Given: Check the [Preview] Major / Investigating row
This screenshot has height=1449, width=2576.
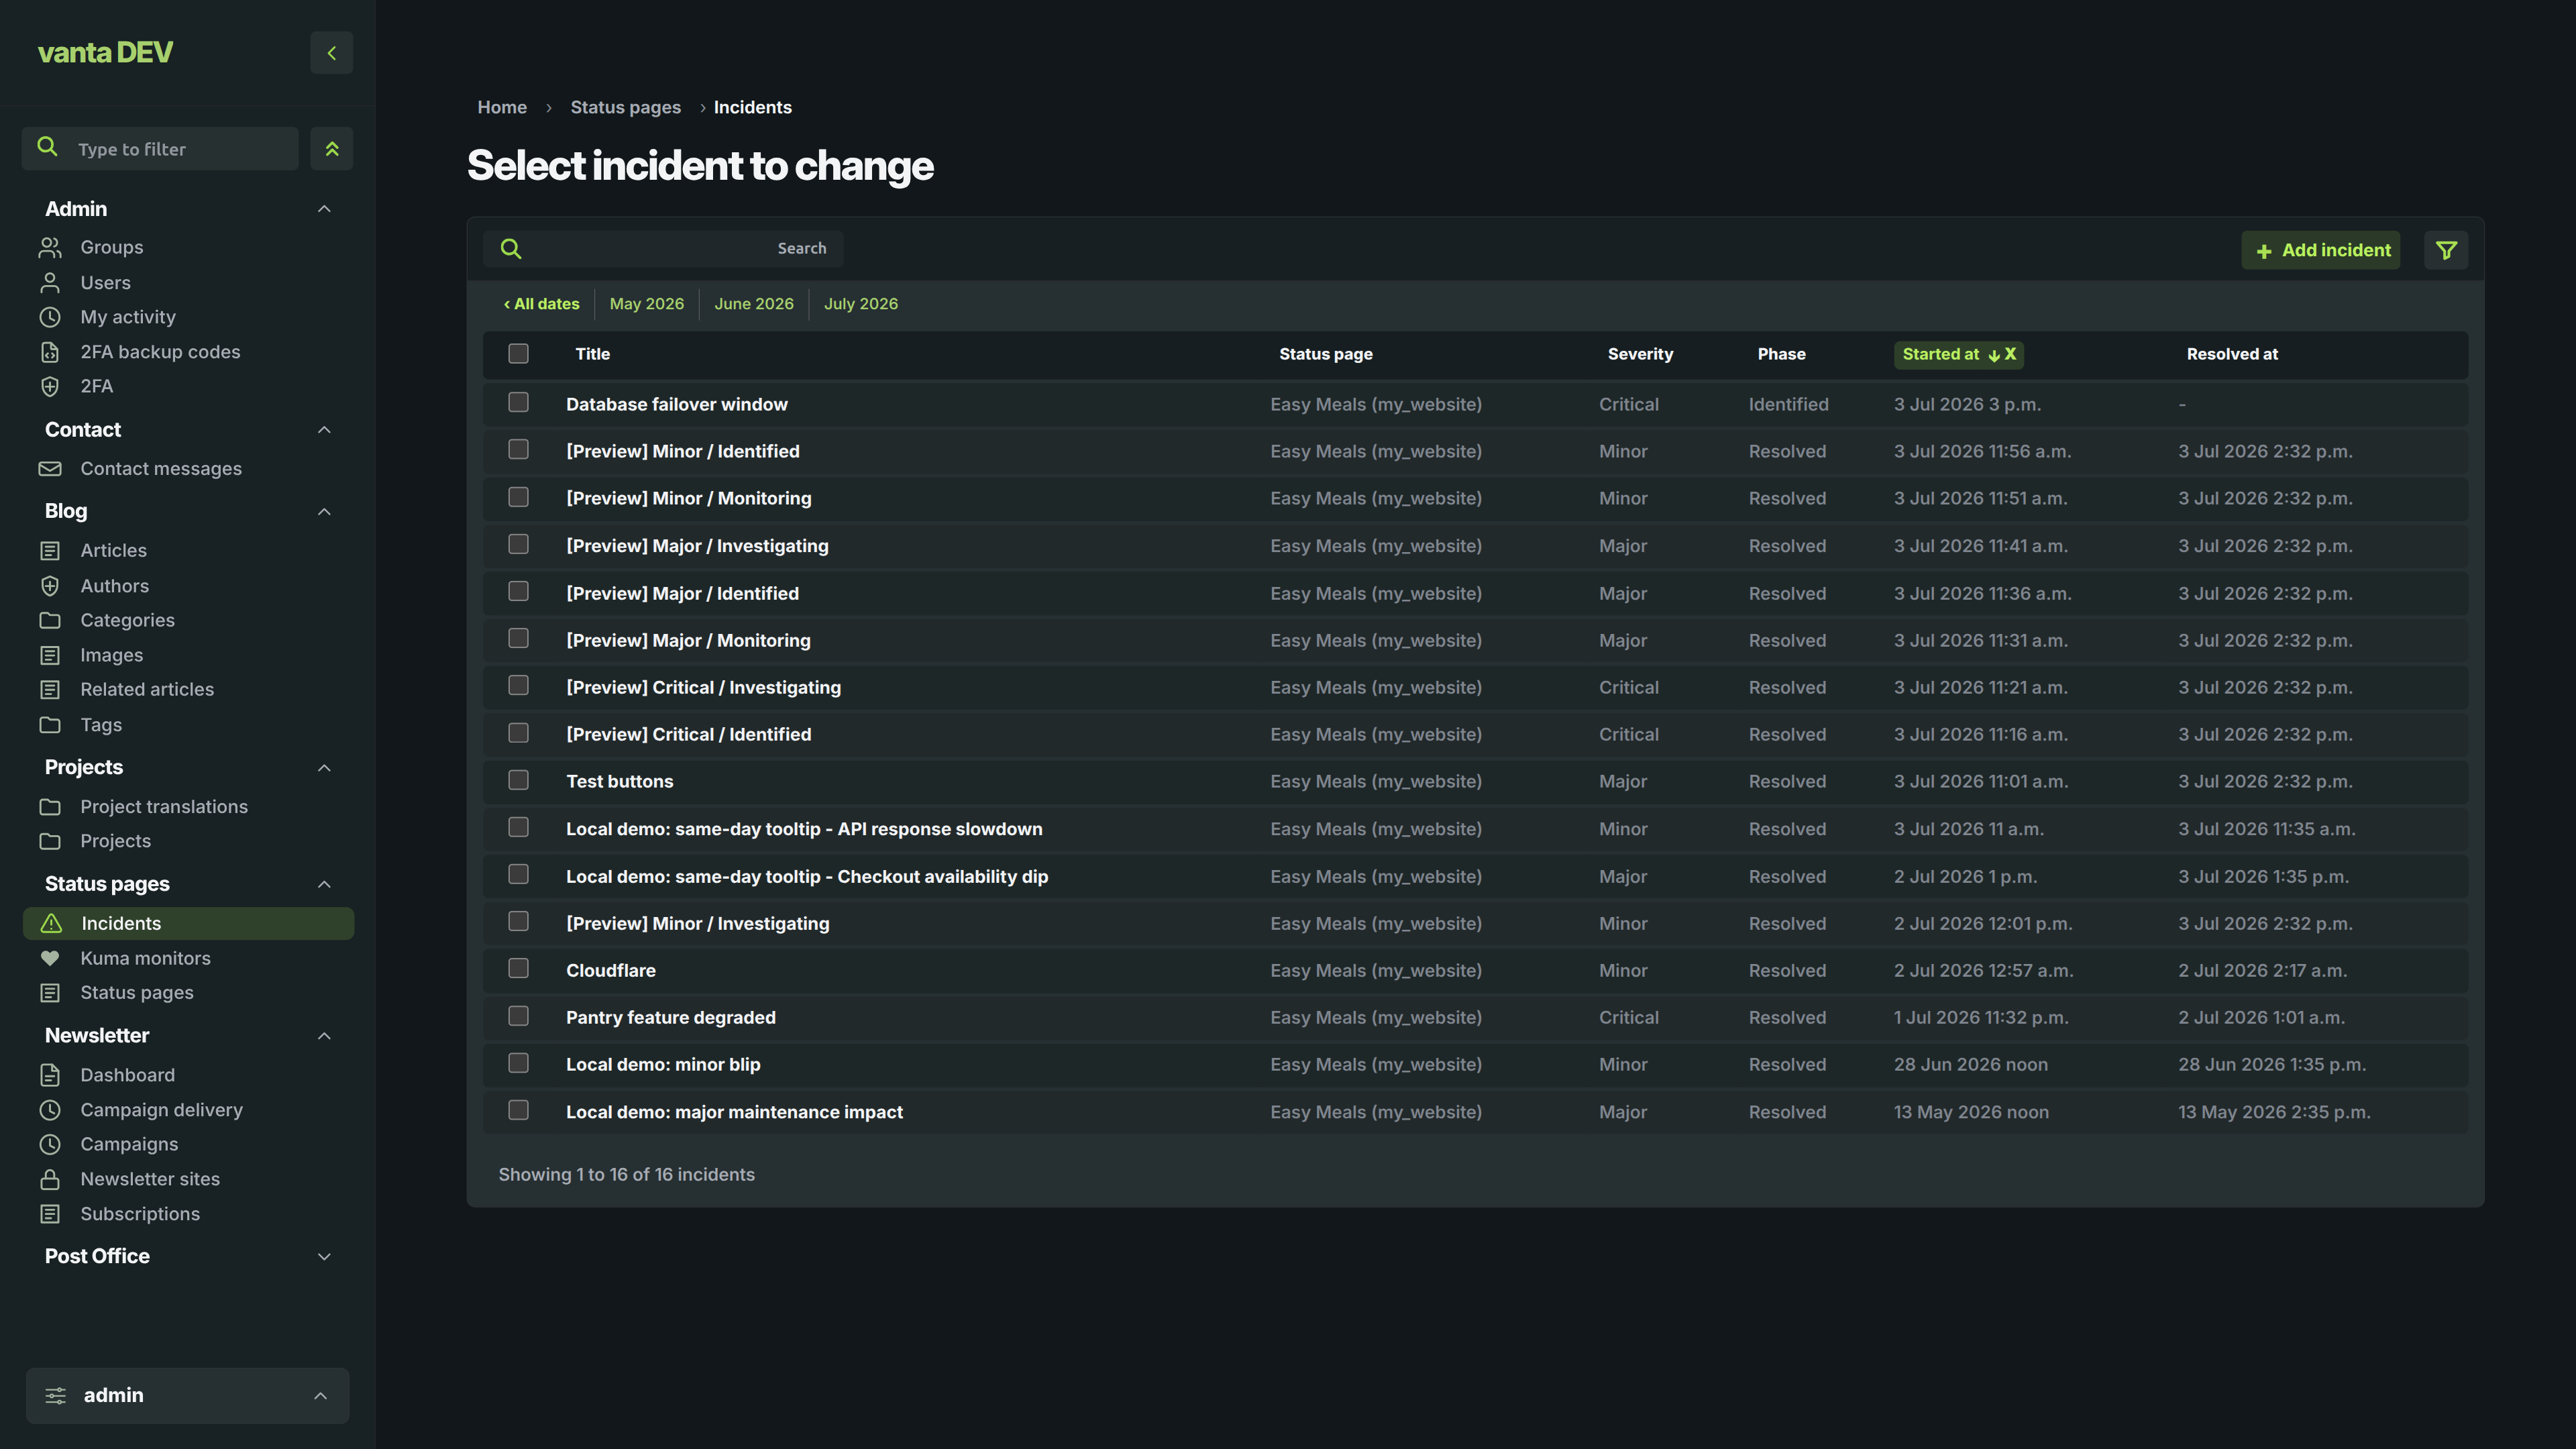Looking at the screenshot, I should coord(518,544).
